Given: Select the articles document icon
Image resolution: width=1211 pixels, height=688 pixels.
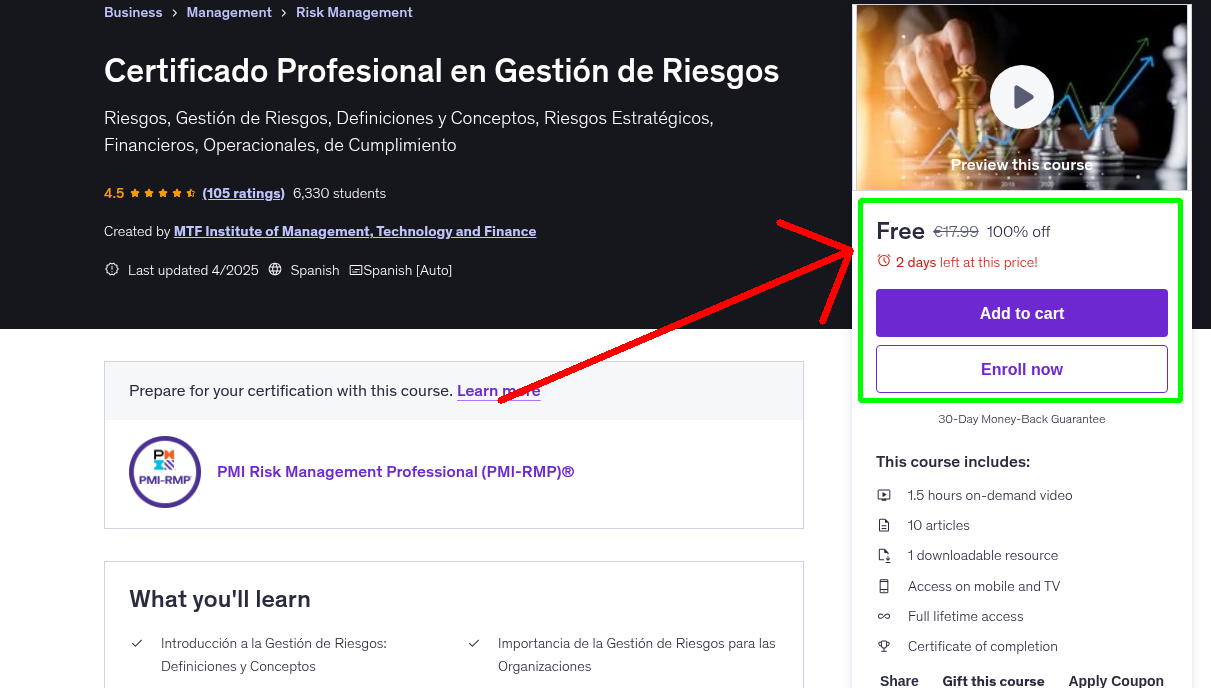Looking at the screenshot, I should point(884,525).
